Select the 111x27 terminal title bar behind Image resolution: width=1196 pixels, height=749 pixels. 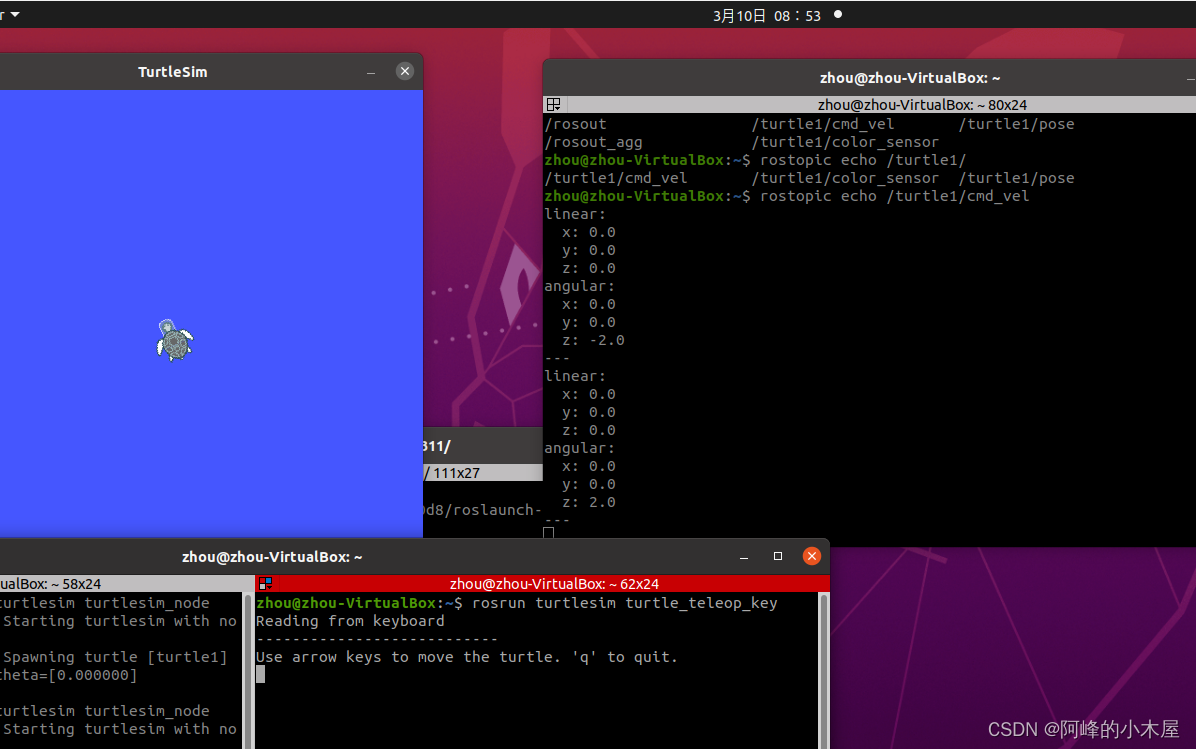click(483, 473)
